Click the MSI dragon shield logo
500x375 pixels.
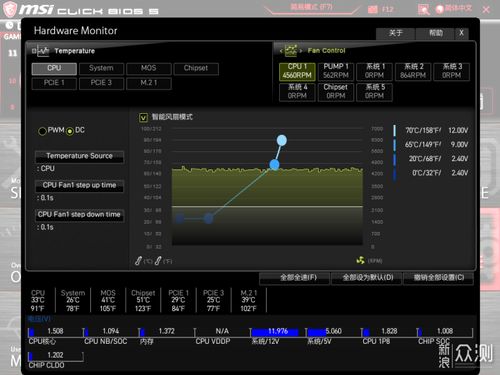tap(10, 9)
